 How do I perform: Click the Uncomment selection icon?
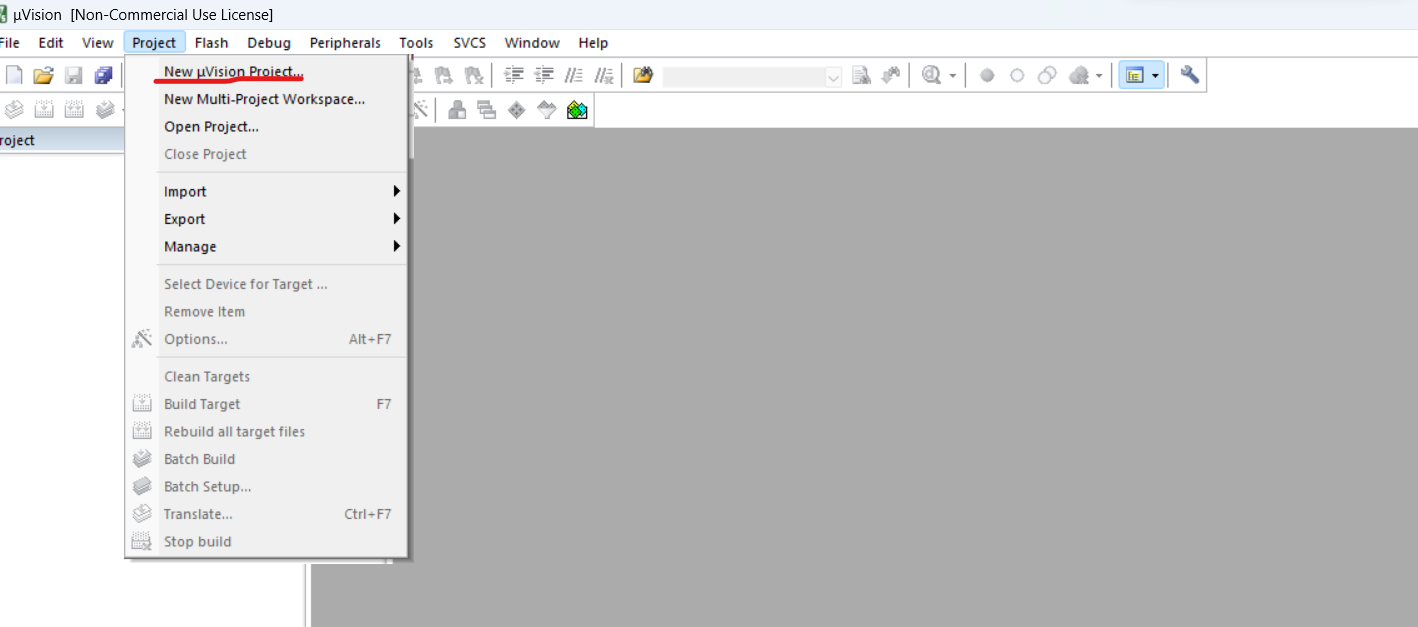(604, 75)
